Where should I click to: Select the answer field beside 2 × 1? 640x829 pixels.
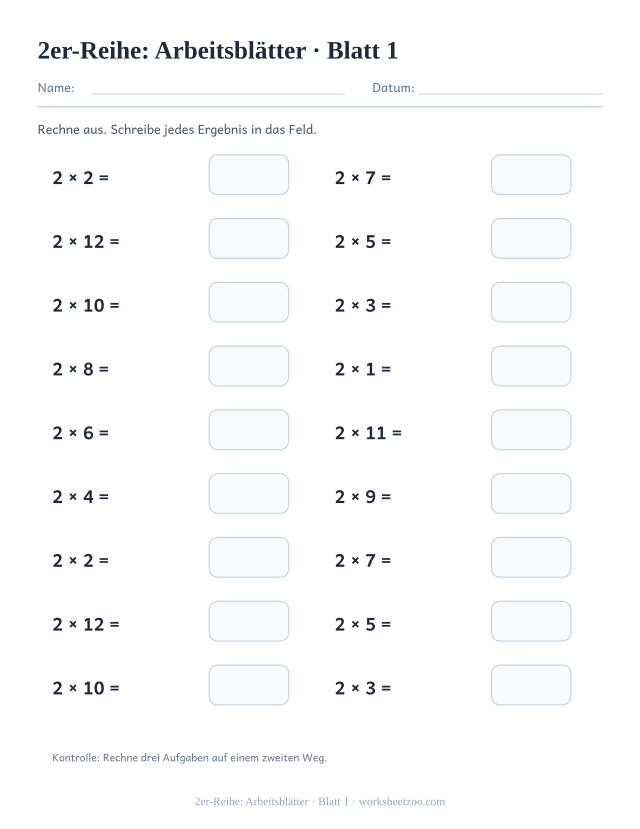pos(531,366)
